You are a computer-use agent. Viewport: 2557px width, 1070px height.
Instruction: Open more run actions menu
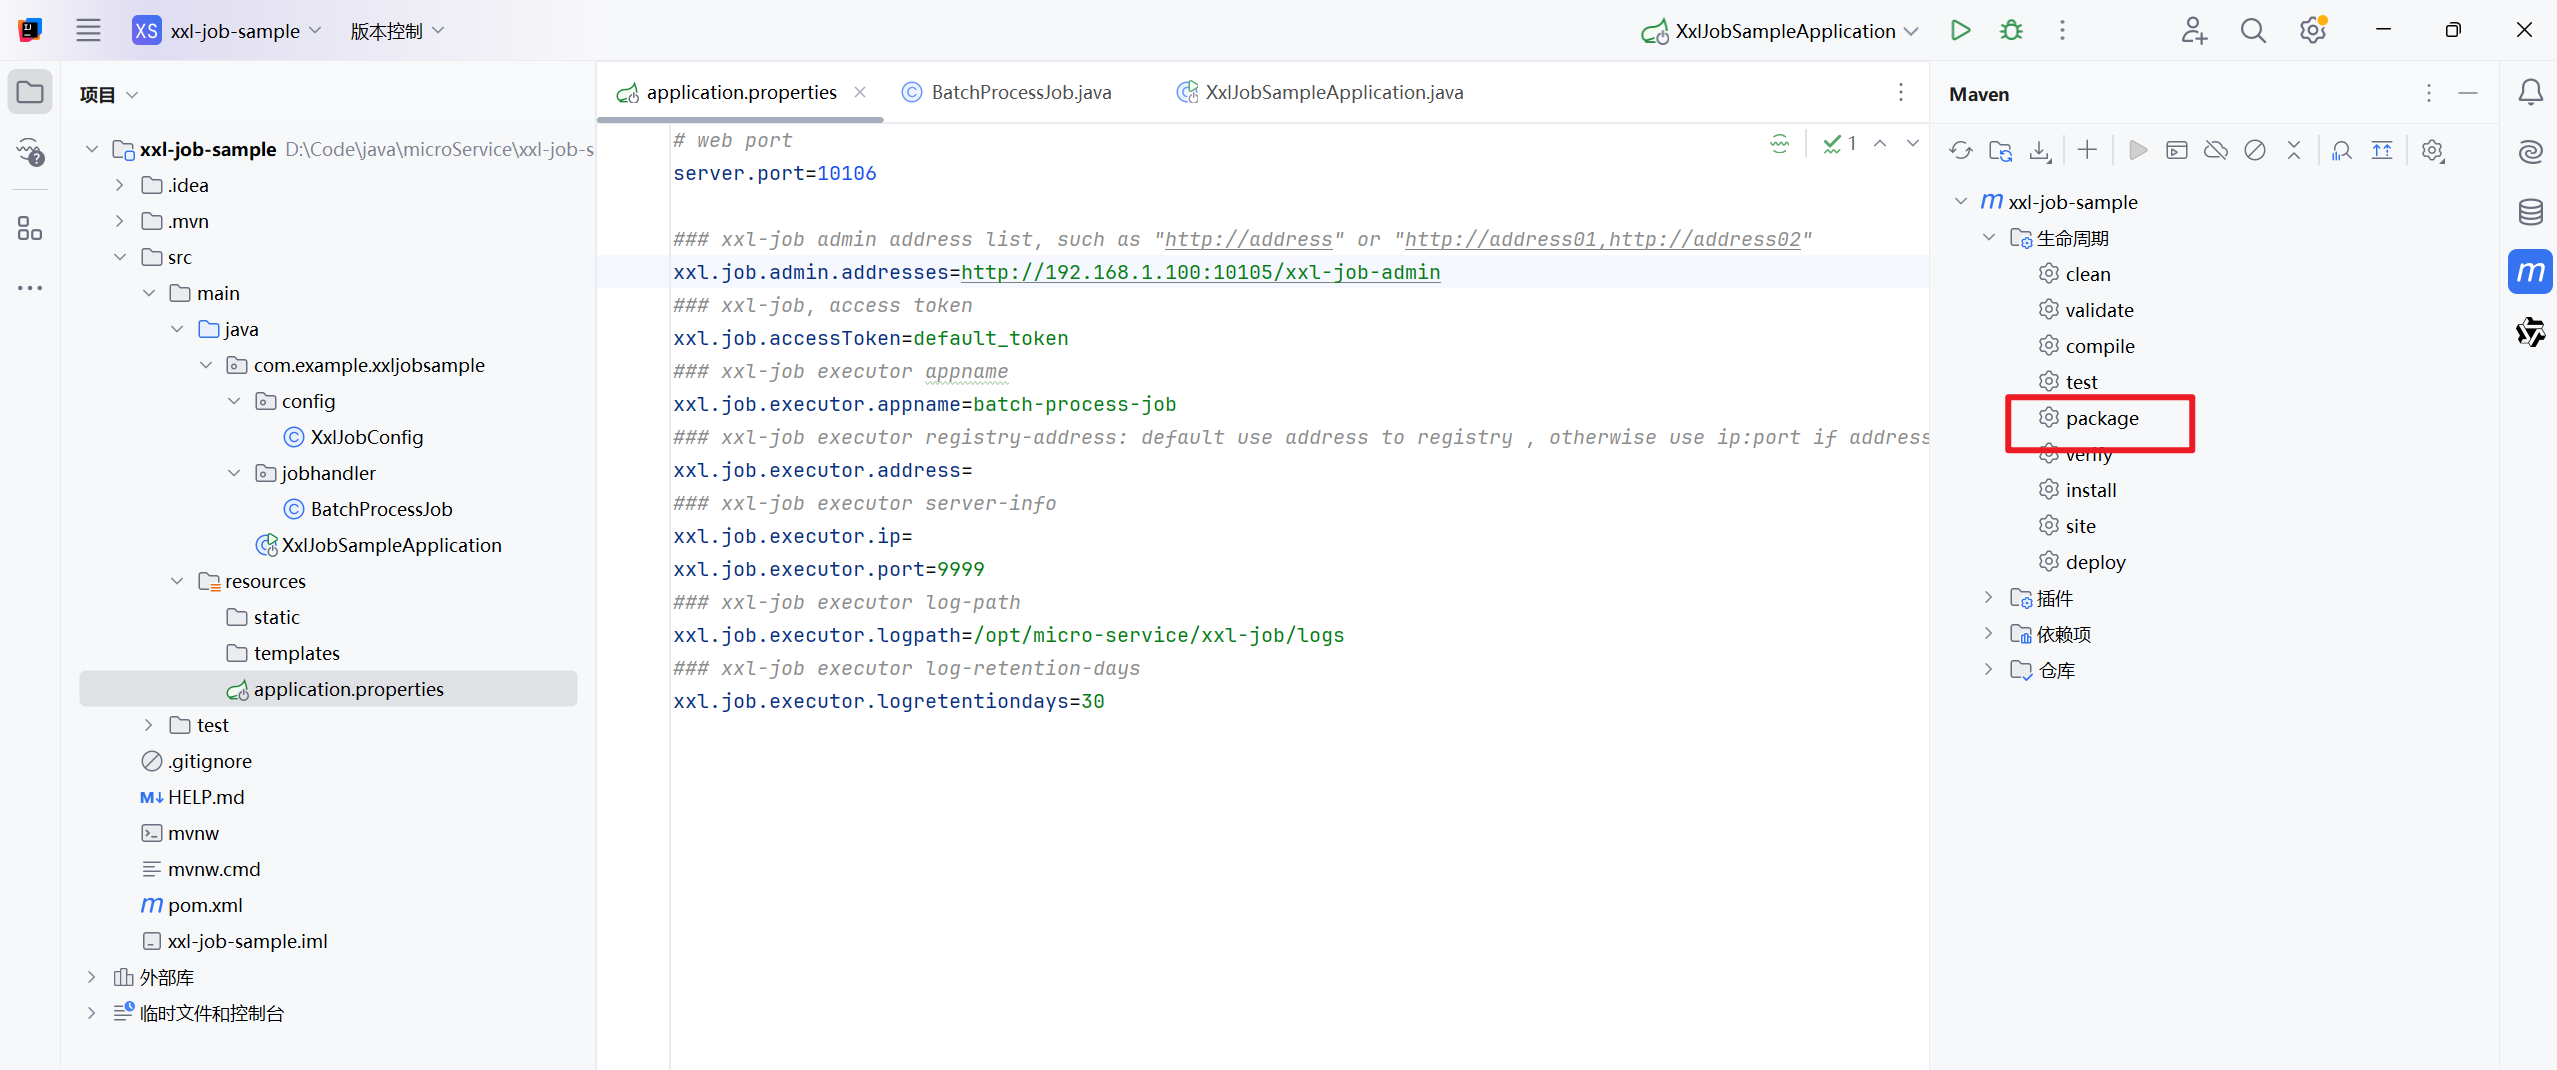coord(2062,30)
